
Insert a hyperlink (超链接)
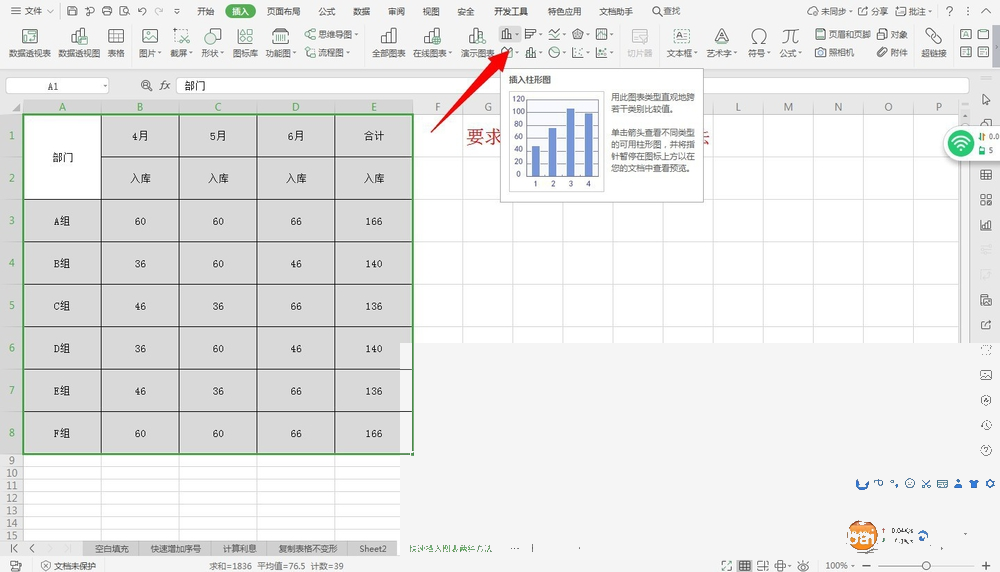[x=934, y=42]
